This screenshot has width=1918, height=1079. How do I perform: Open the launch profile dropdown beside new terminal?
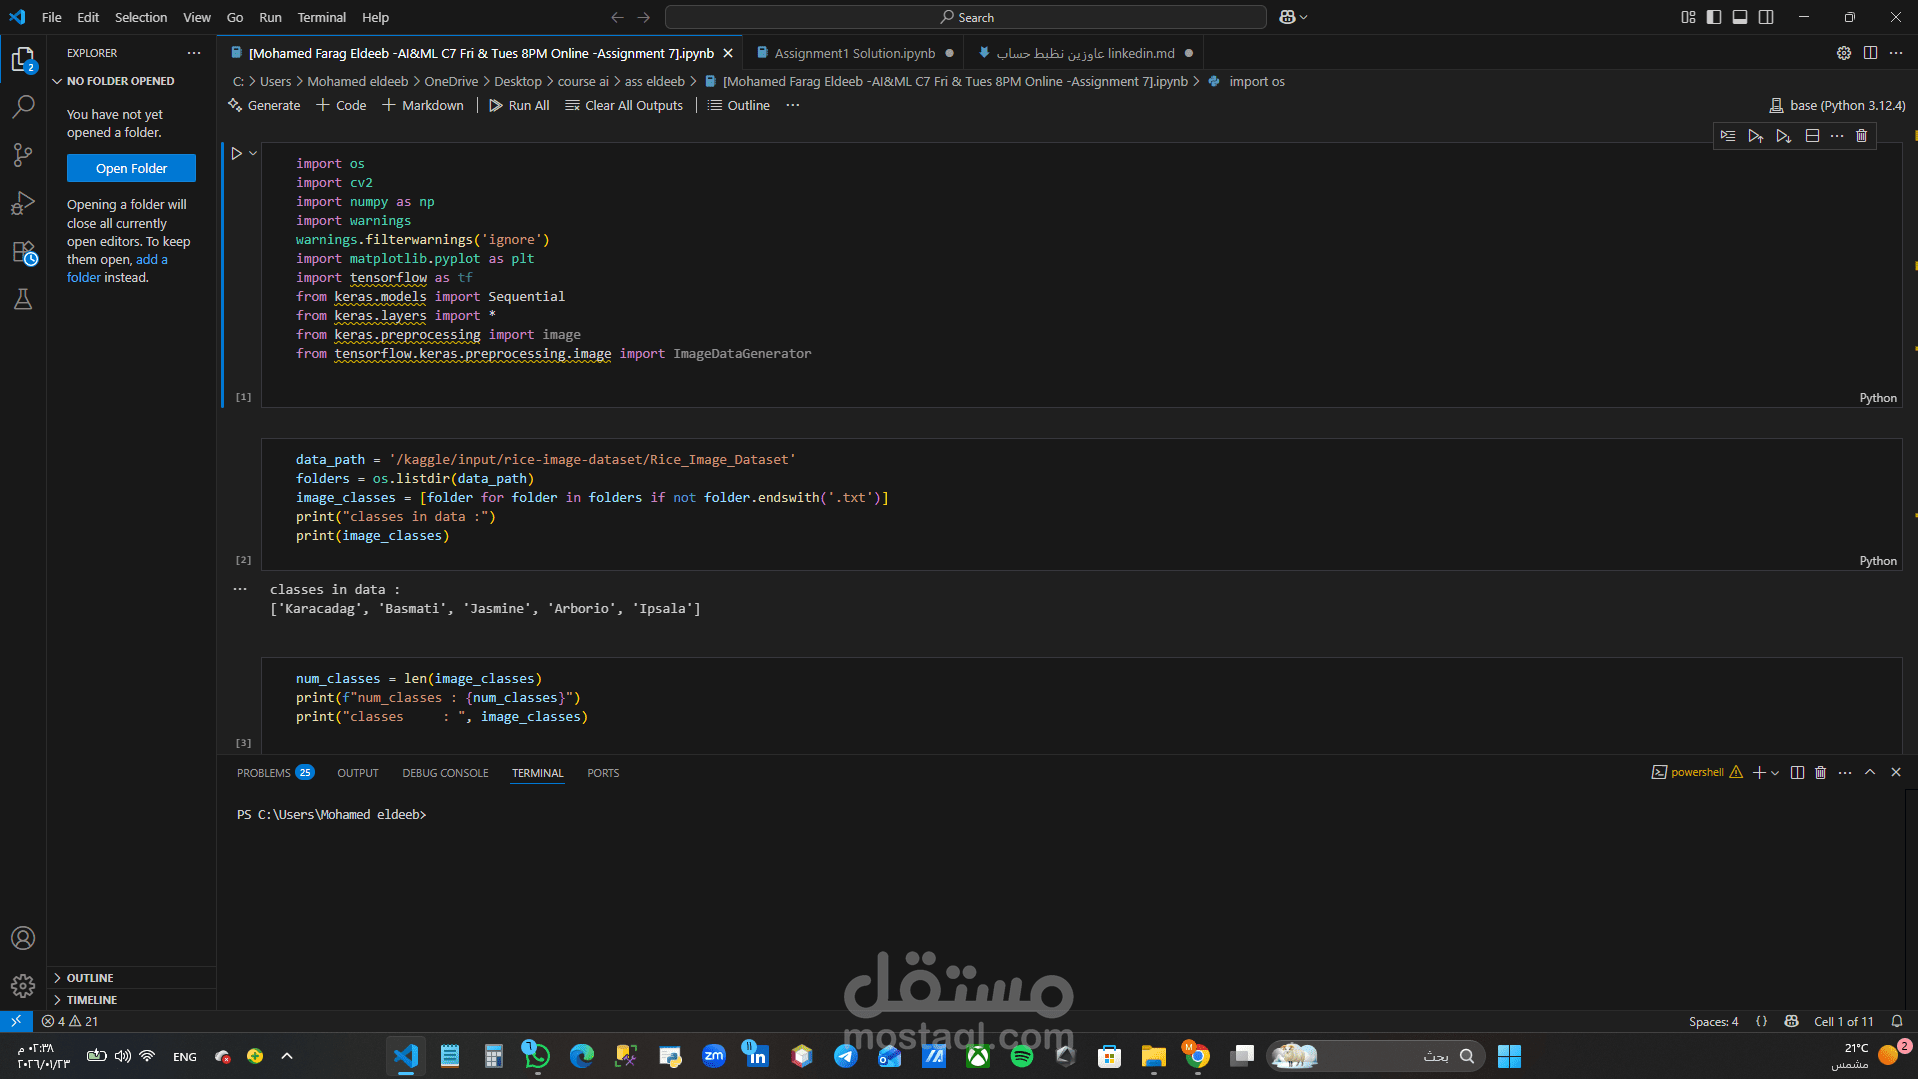click(1775, 773)
